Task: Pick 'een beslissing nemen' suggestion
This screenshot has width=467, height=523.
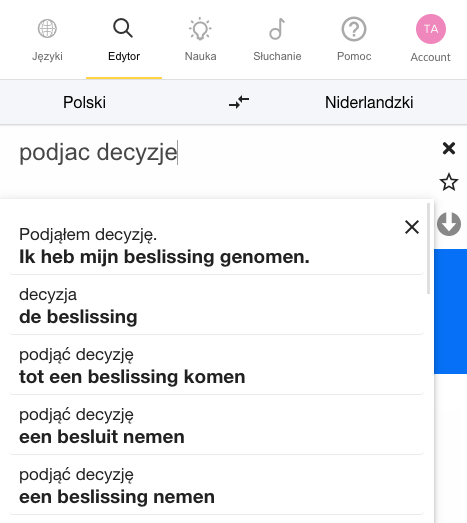Action: coord(216,486)
